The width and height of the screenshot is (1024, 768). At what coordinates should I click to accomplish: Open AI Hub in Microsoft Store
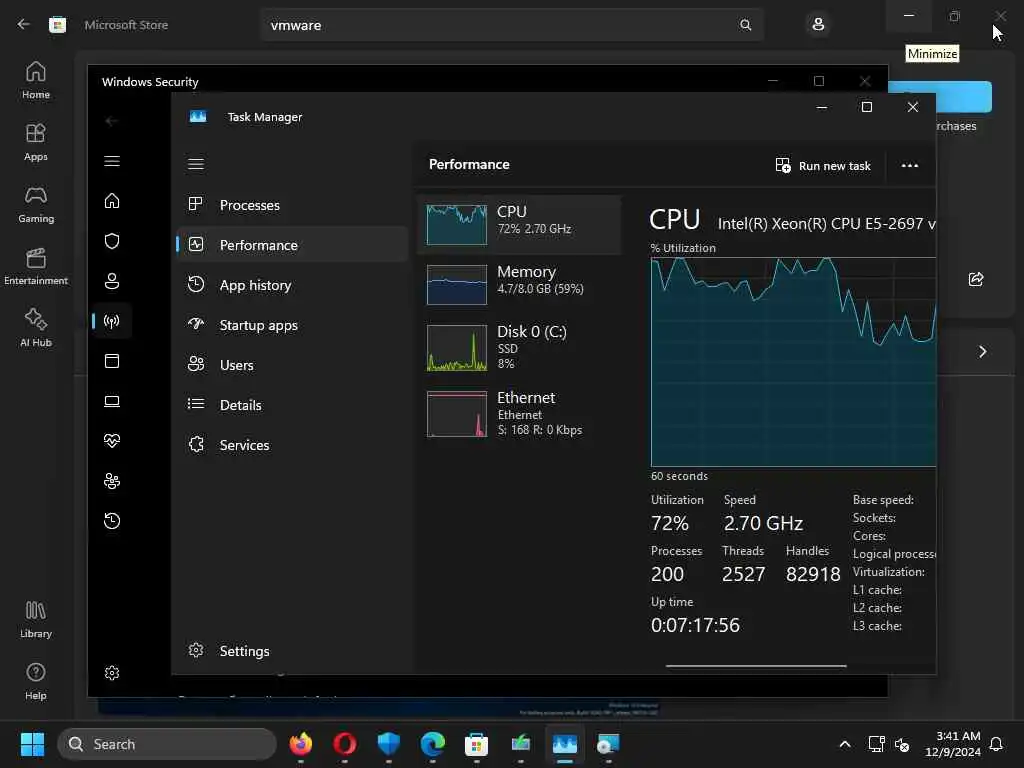(36, 328)
